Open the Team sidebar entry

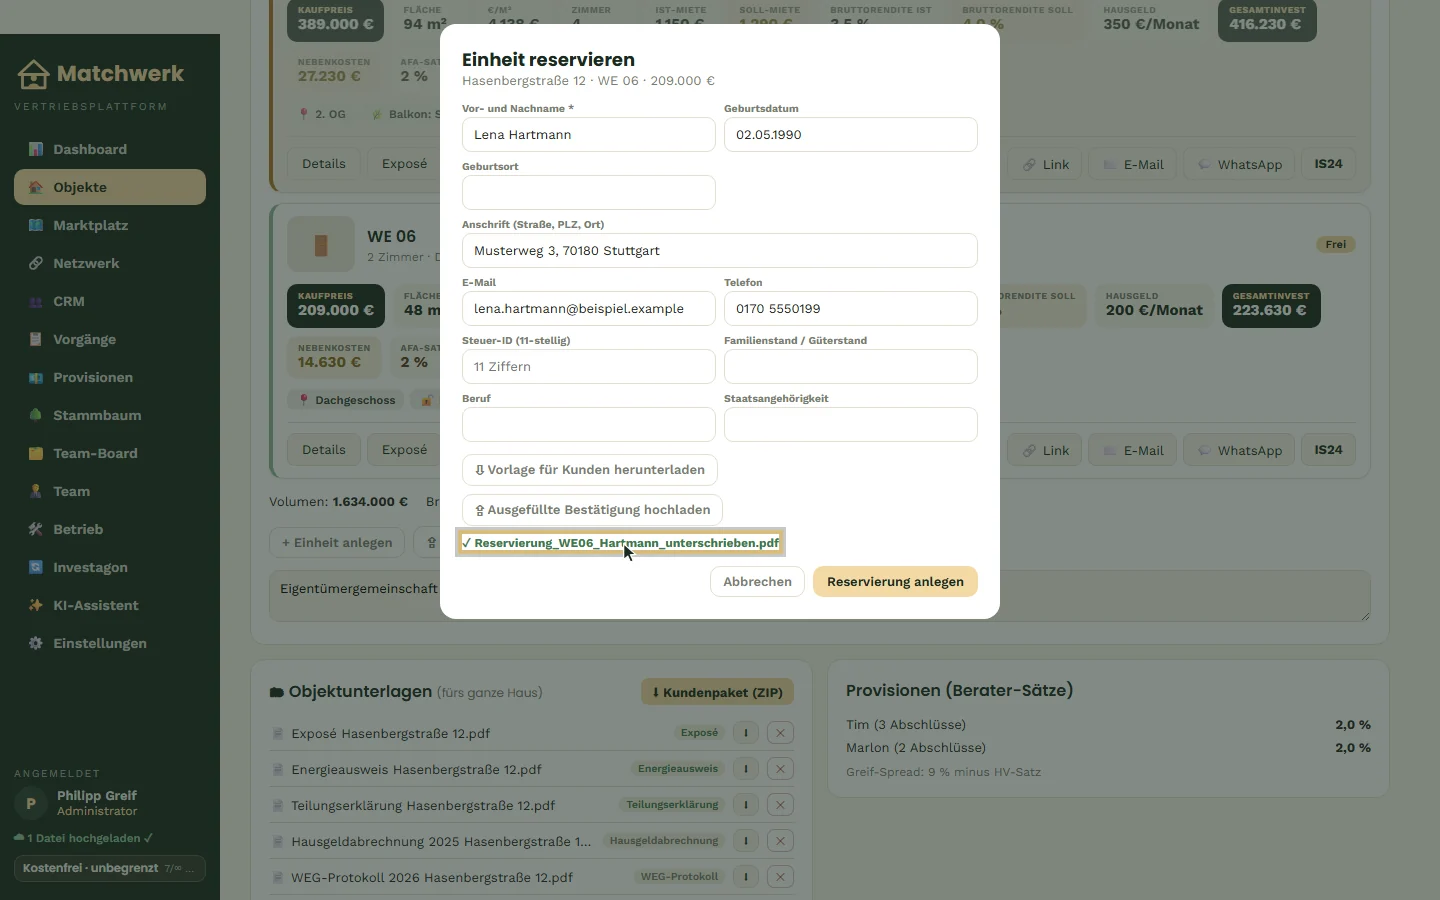point(110,491)
